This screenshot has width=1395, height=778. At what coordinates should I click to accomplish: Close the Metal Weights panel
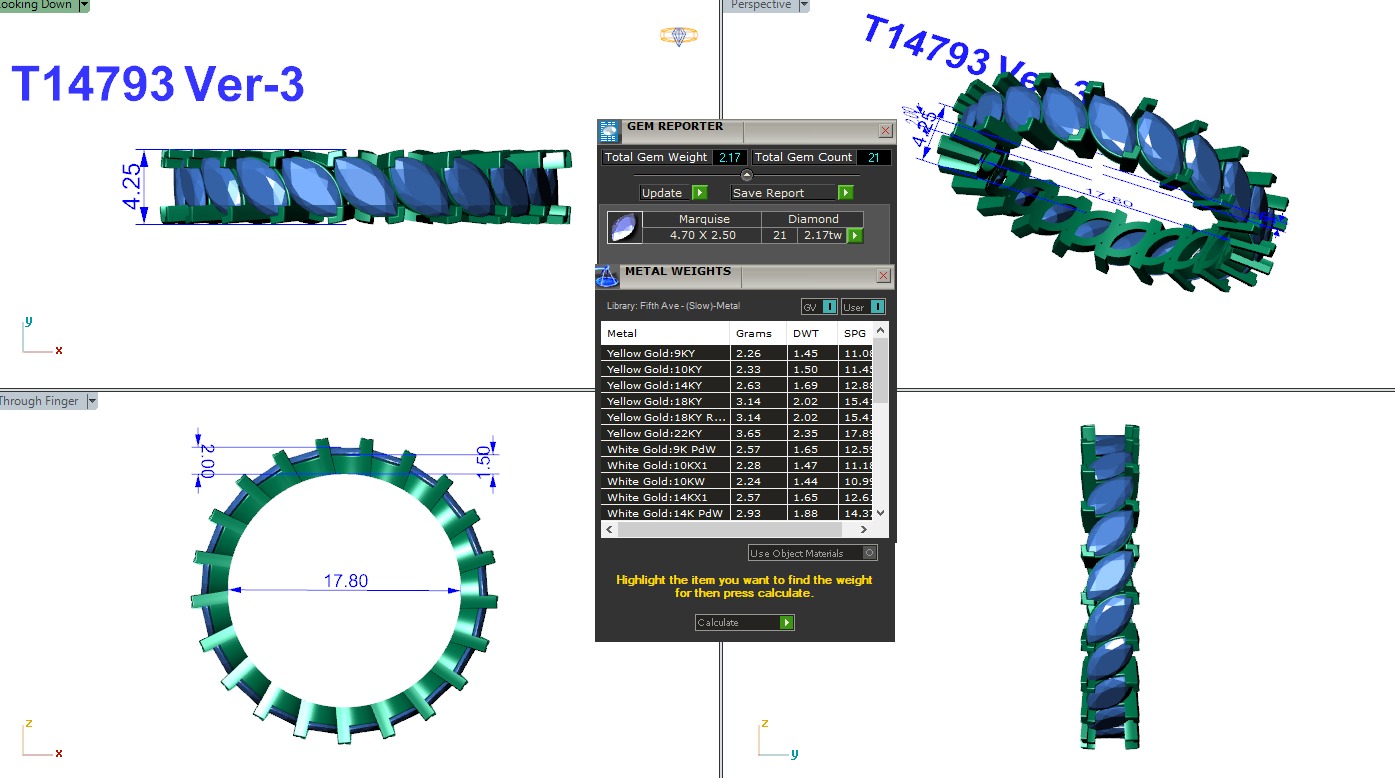coord(884,275)
